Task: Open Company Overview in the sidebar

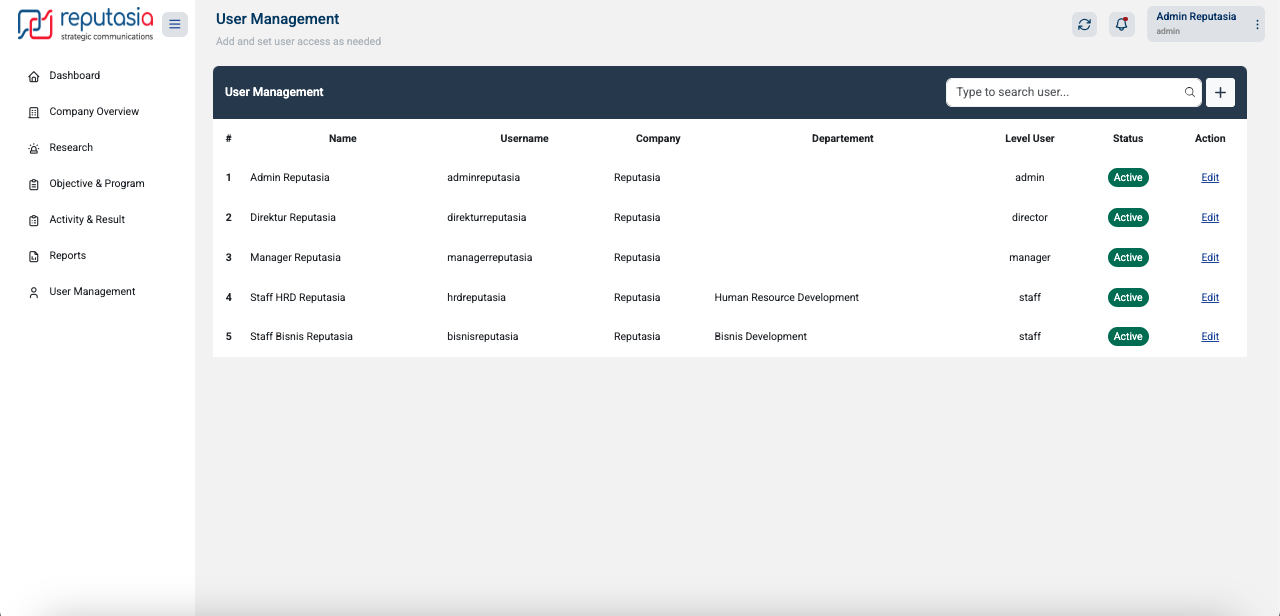Action: (94, 112)
